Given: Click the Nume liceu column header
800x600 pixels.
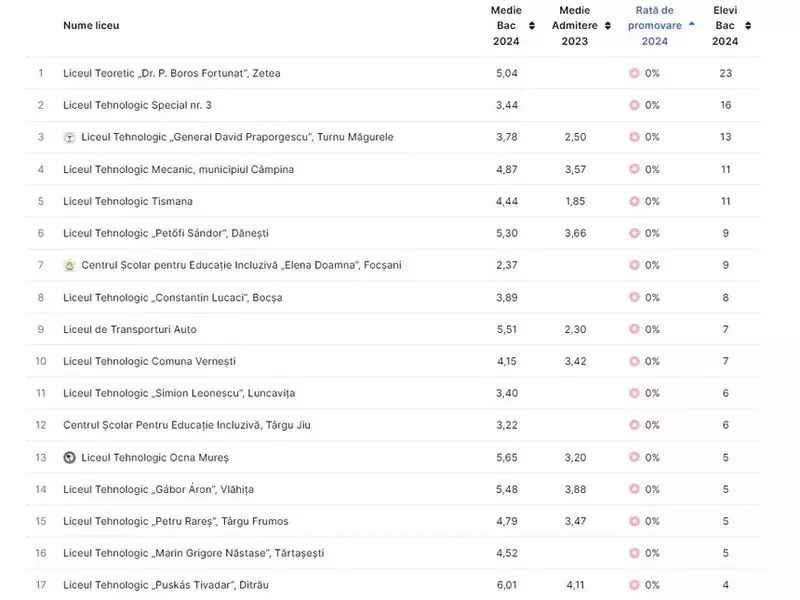Looking at the screenshot, I should (91, 26).
